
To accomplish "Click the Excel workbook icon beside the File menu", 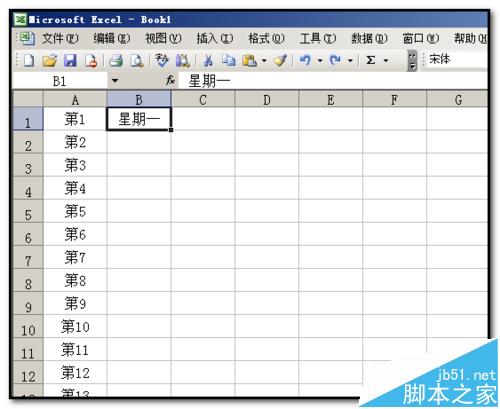I will (26, 39).
